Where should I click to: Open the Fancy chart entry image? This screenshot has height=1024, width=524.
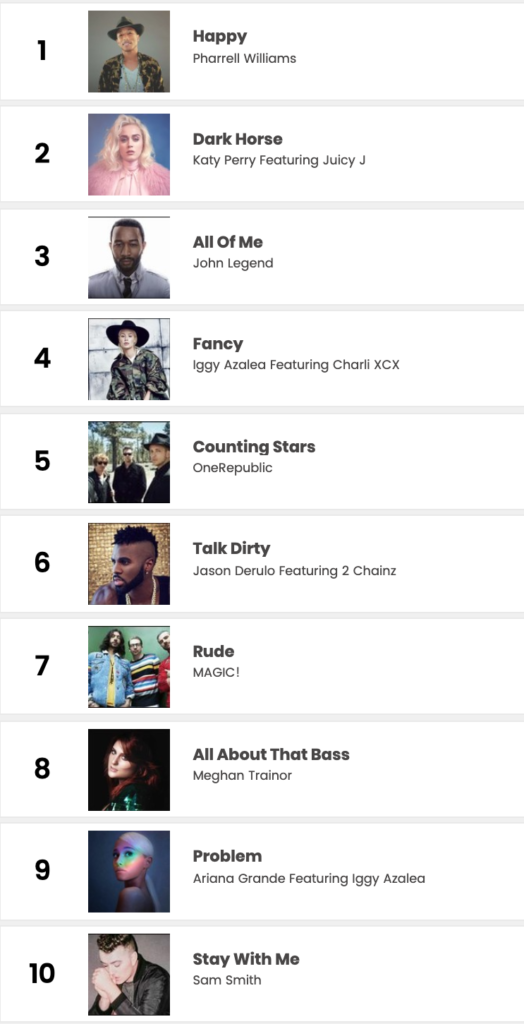[x=129, y=359]
